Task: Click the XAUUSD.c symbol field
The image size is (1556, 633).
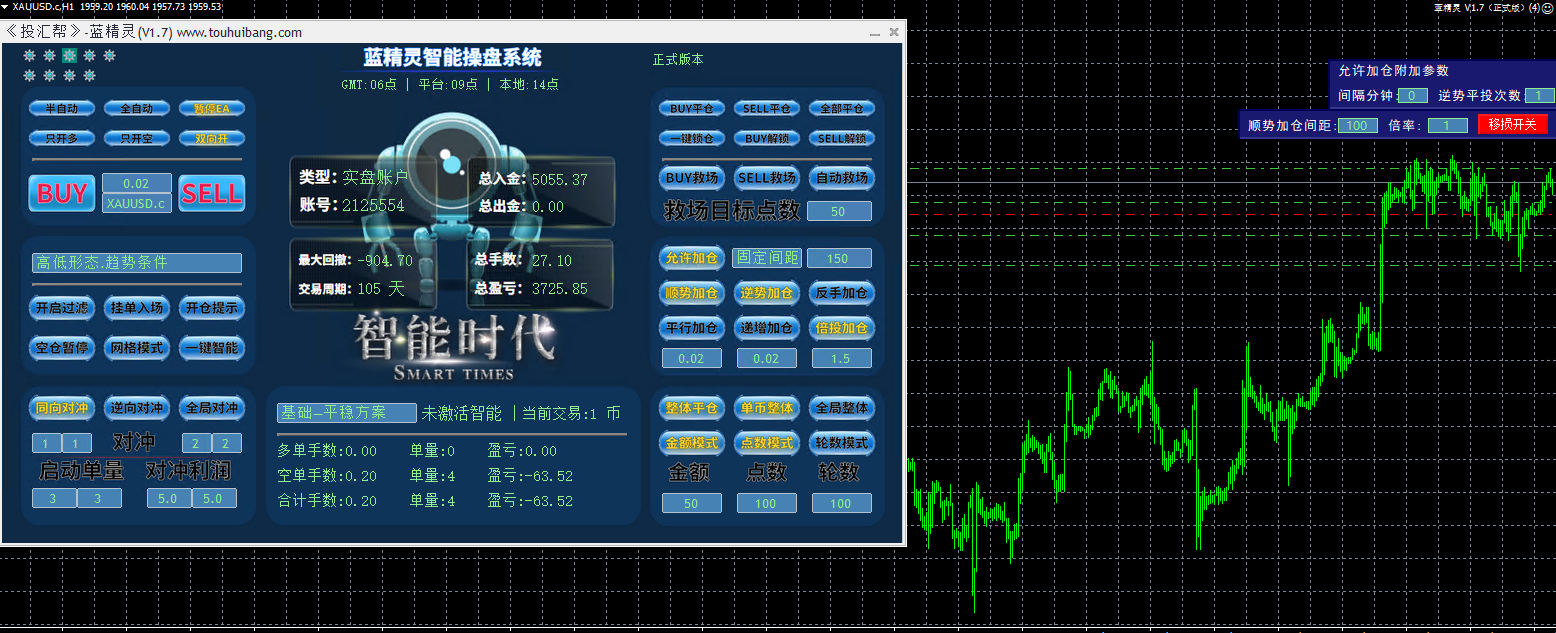Action: (x=137, y=203)
